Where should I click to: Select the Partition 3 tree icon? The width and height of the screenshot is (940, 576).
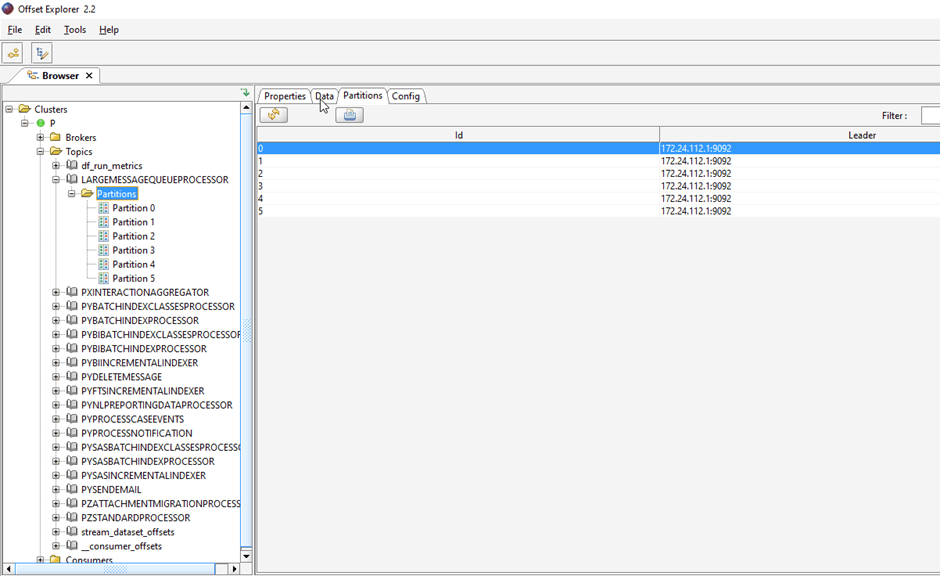[104, 250]
